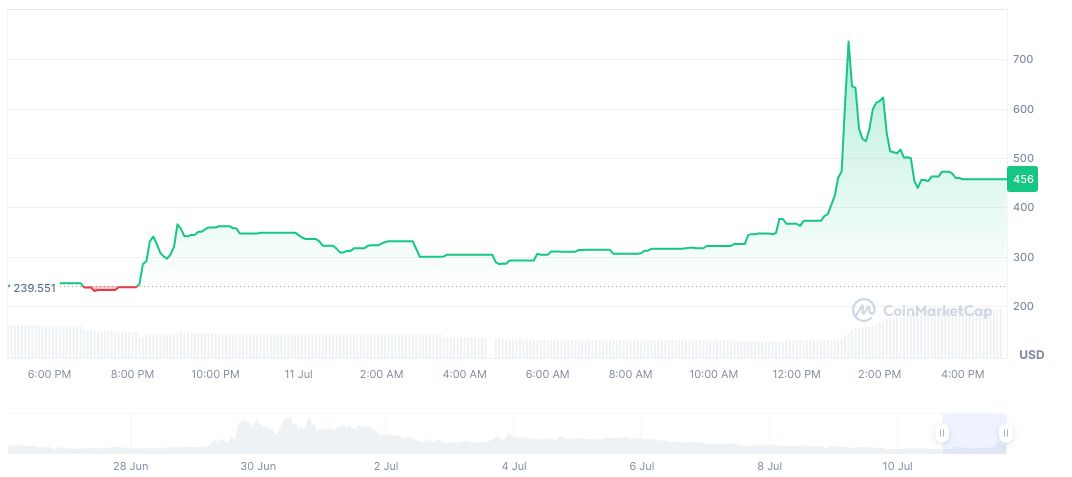
Task: Click the CoinMarketCap watermark logo icon
Action: coord(863,311)
